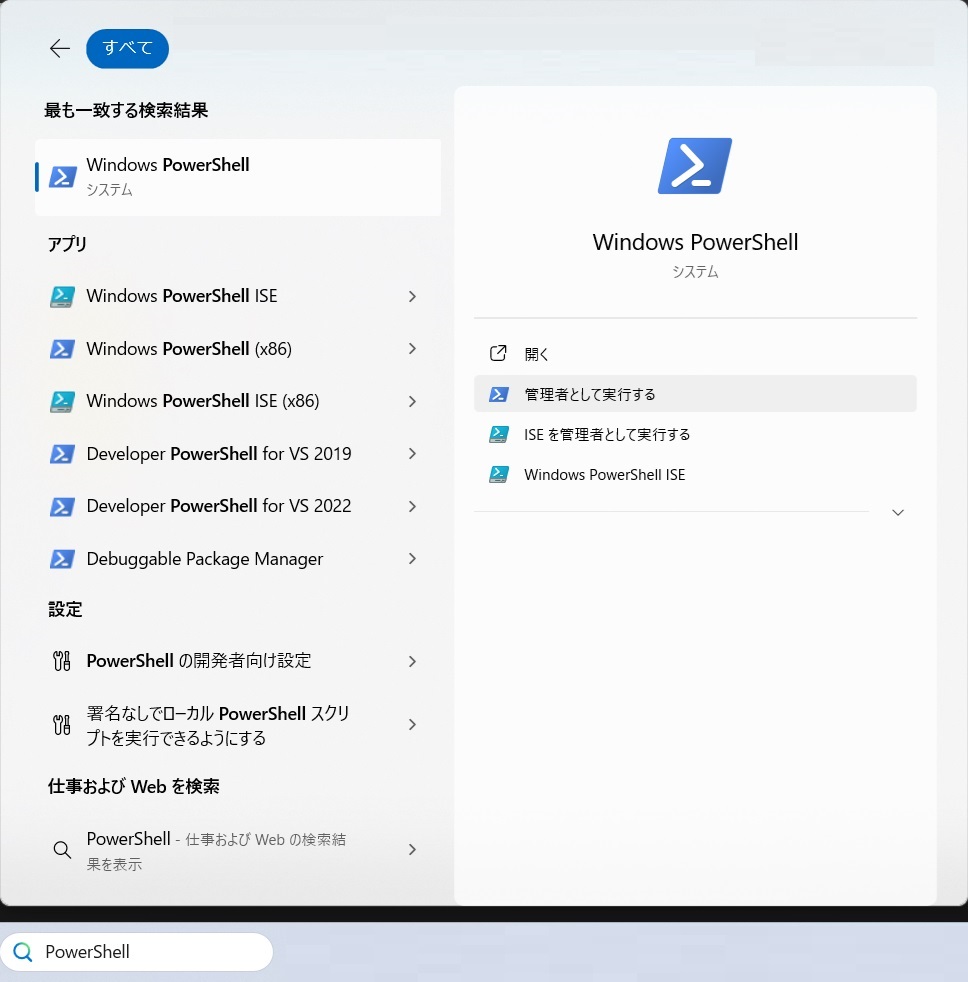The height and width of the screenshot is (982, 968).
Task: Click the PowerShell icon next to 管理者として実行する
Action: (x=499, y=394)
